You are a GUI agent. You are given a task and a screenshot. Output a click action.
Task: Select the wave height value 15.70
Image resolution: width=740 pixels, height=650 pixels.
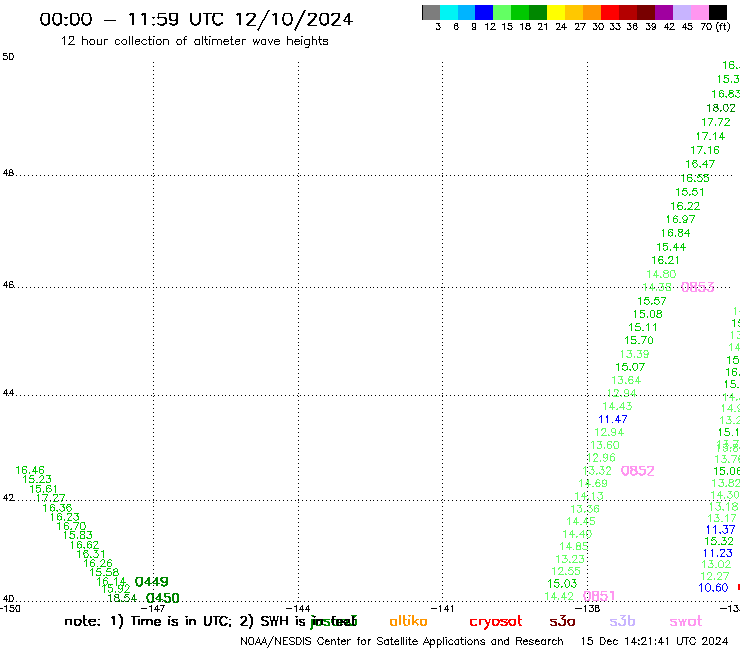click(x=639, y=340)
